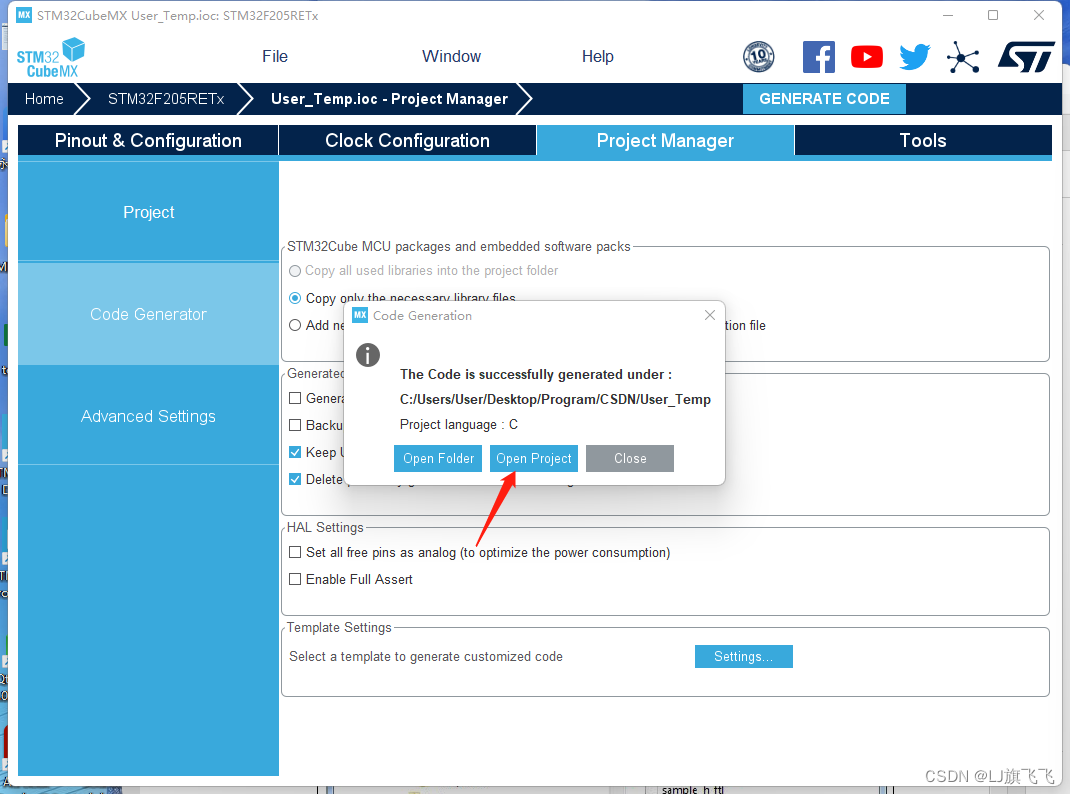Minimize the STM32CubeMX window
This screenshot has width=1070, height=794.
tap(948, 15)
